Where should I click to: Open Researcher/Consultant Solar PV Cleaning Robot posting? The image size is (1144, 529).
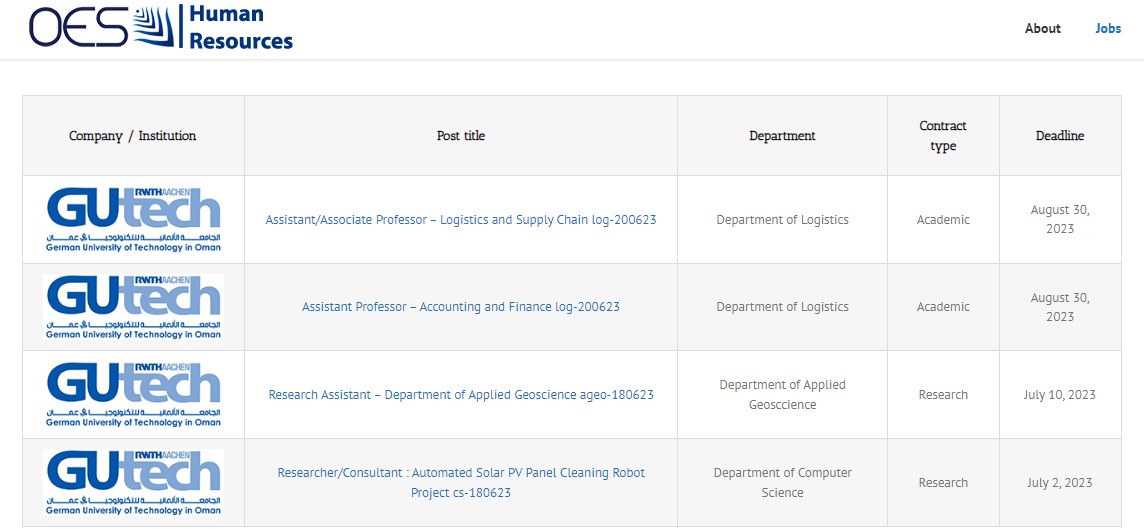coord(461,482)
